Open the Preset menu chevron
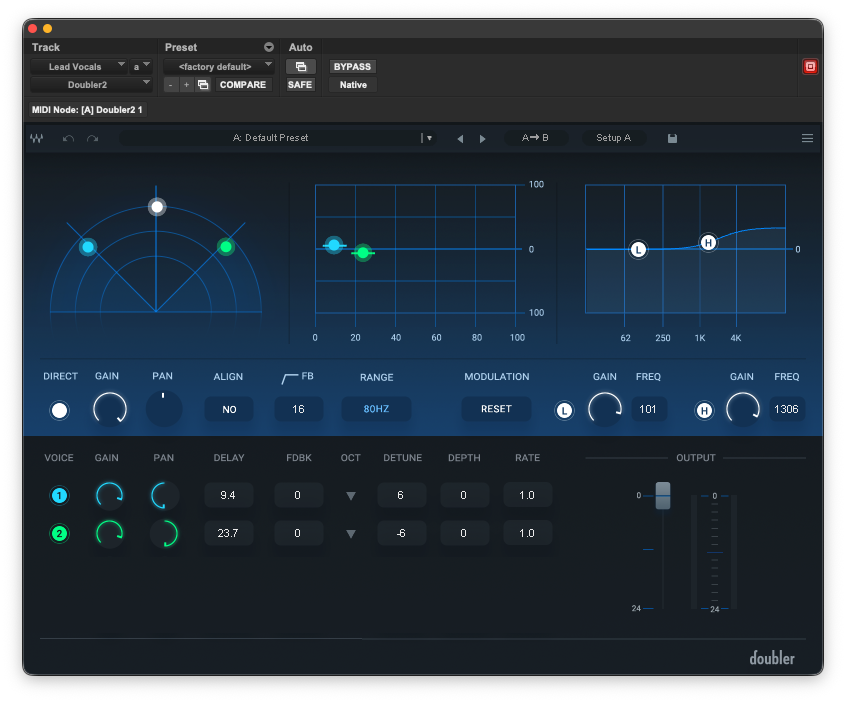 point(269,47)
